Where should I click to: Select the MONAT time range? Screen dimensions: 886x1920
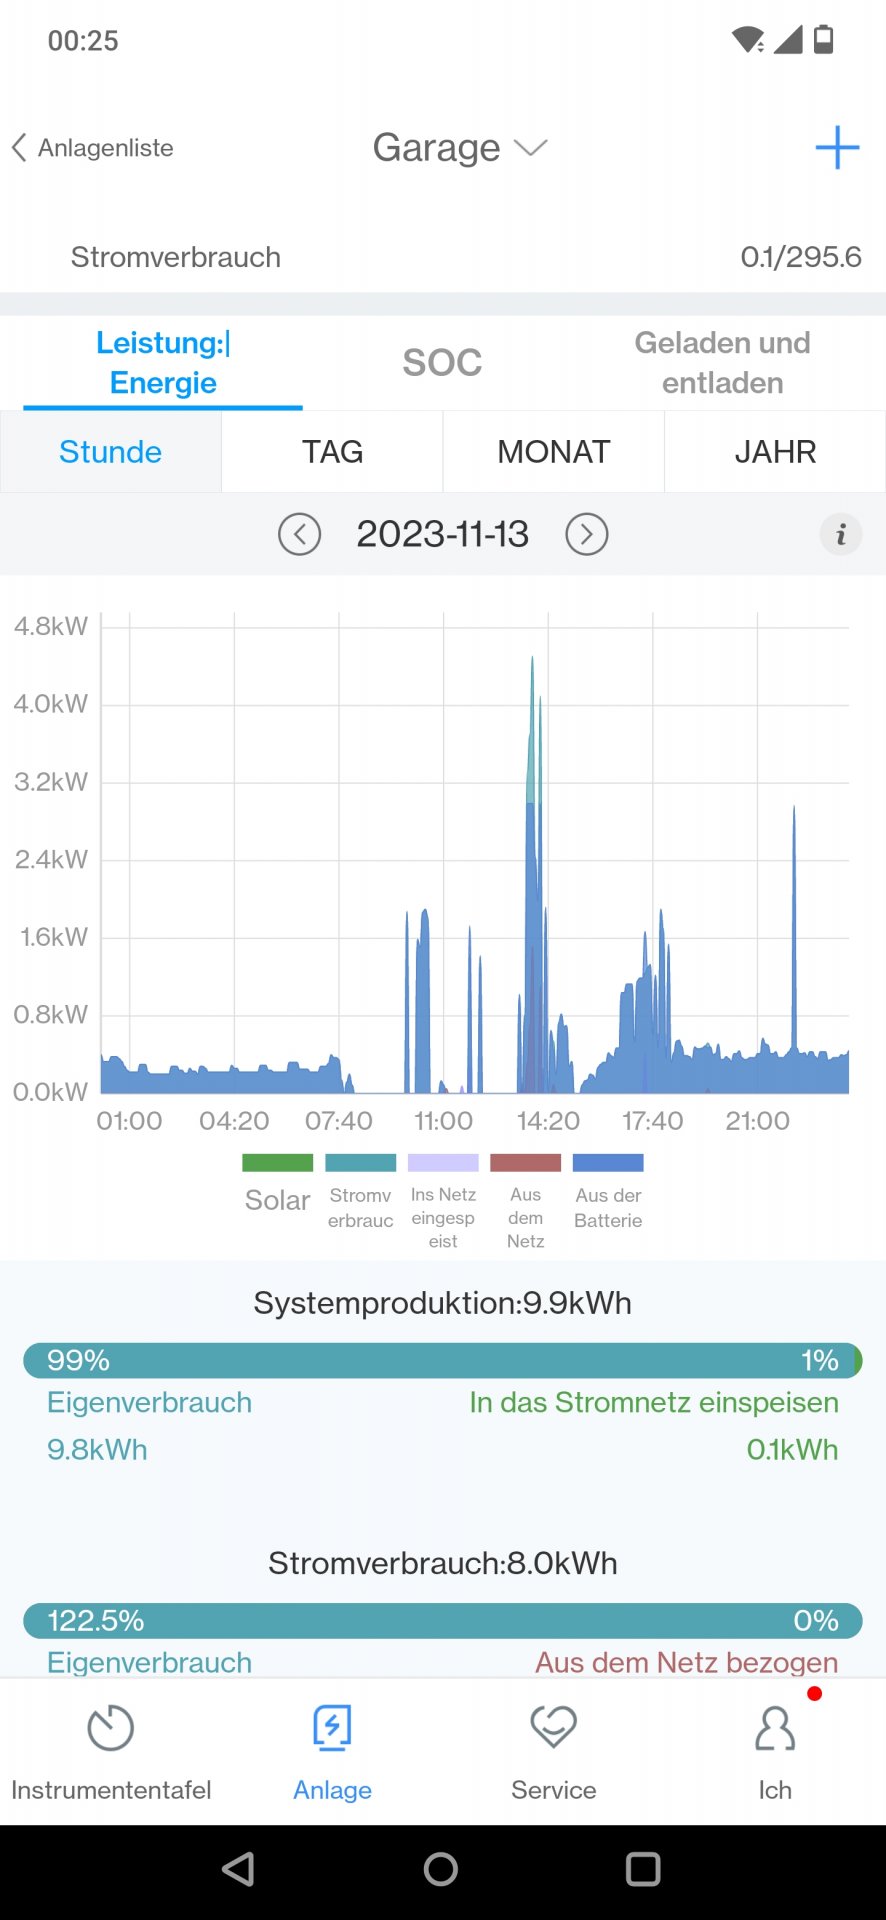click(x=553, y=452)
